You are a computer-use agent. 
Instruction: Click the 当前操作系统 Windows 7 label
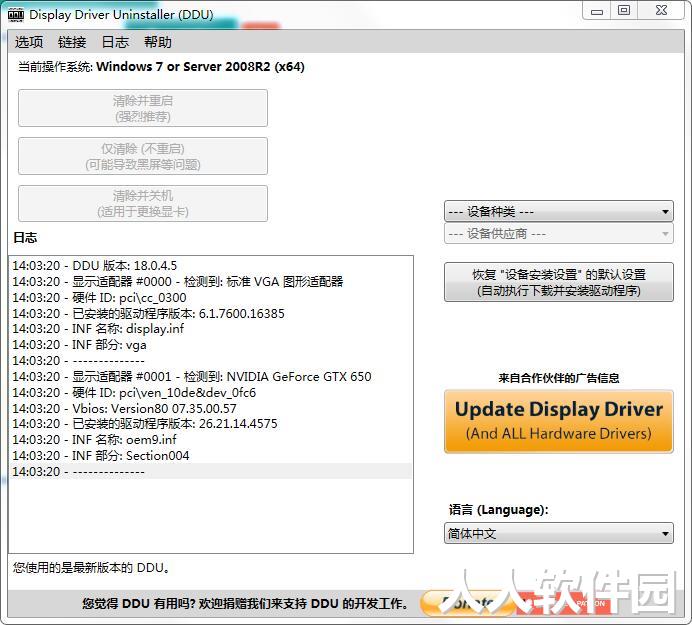pyautogui.click(x=161, y=67)
